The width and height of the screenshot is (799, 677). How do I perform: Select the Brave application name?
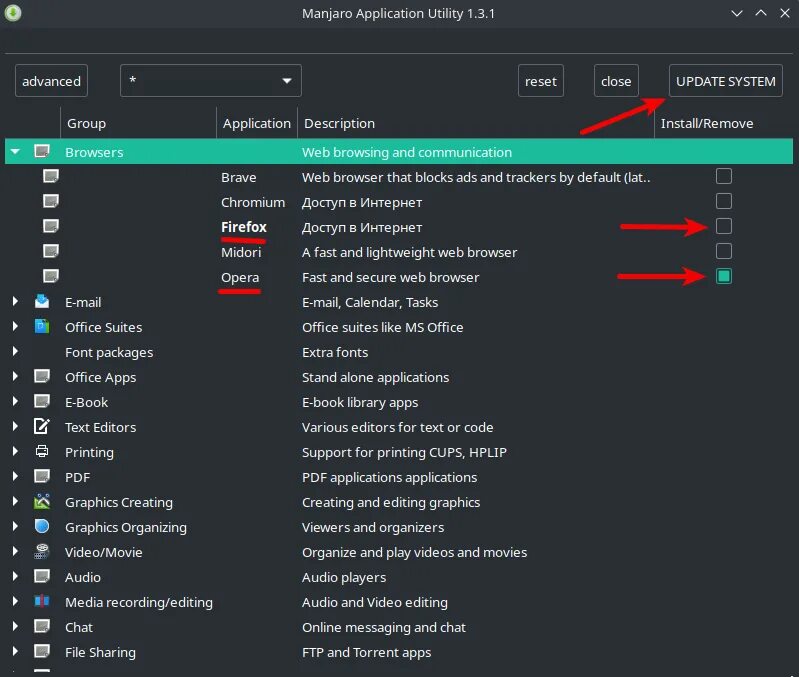pos(238,177)
